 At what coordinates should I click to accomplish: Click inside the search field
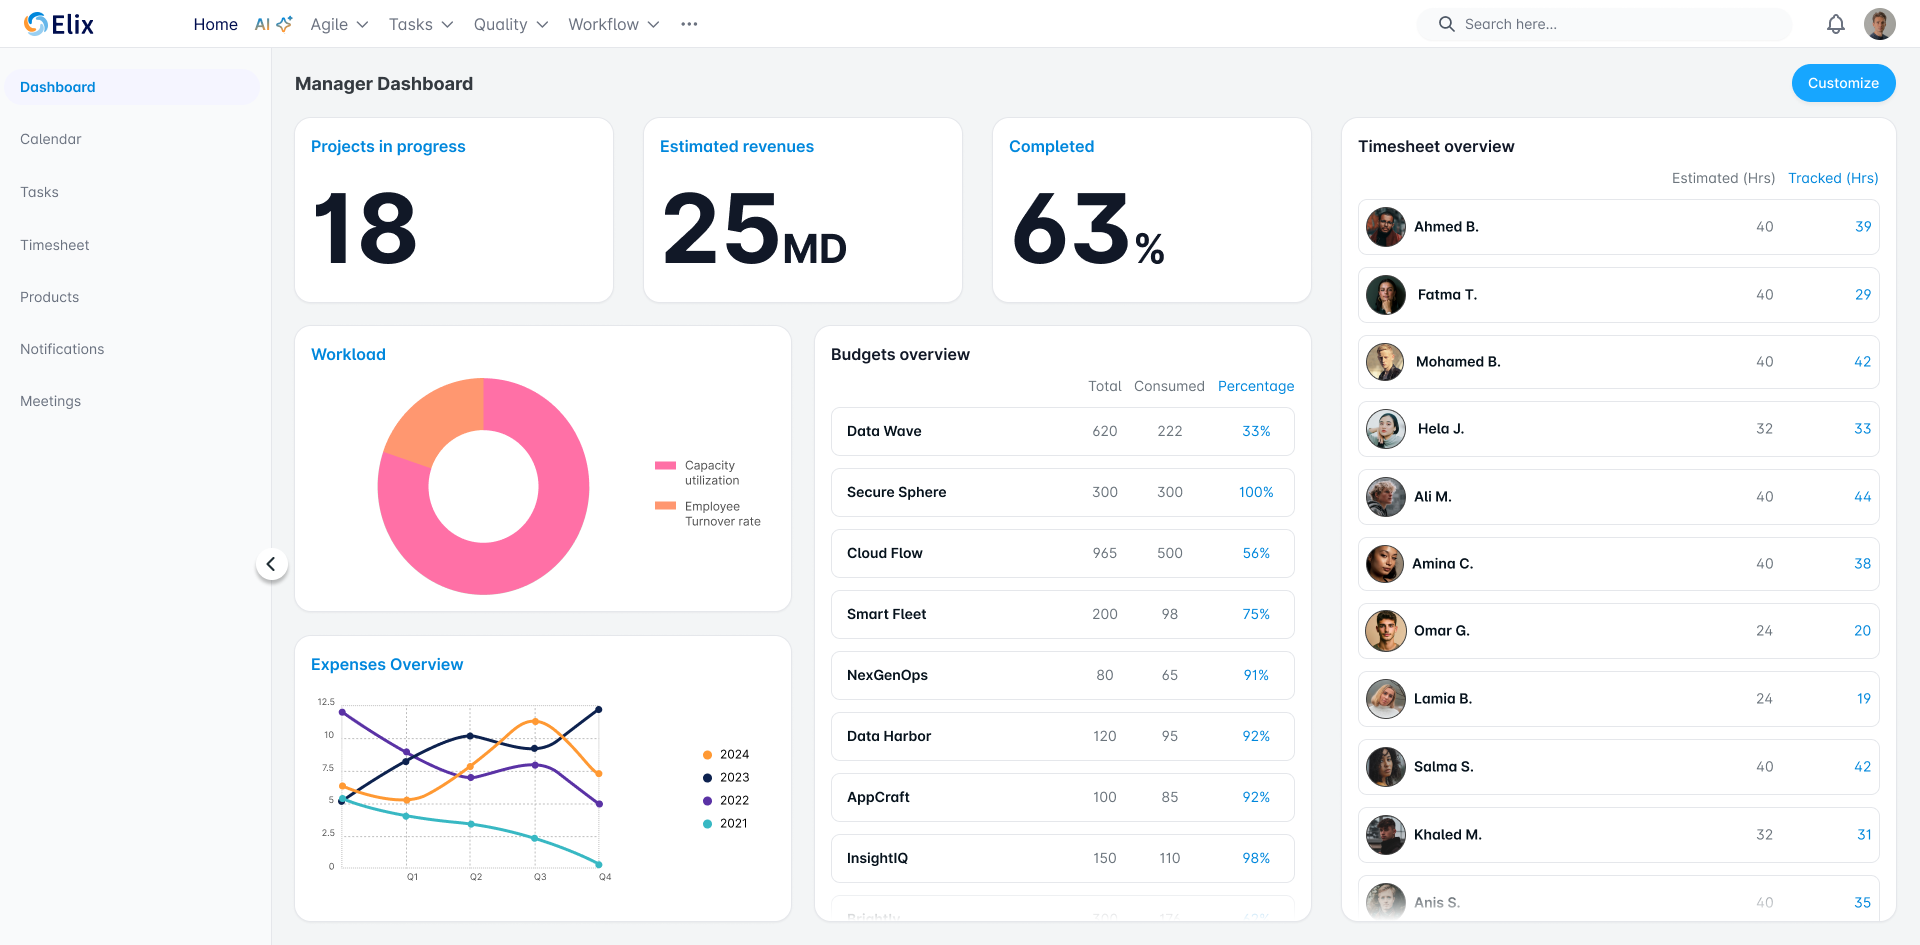1600,24
